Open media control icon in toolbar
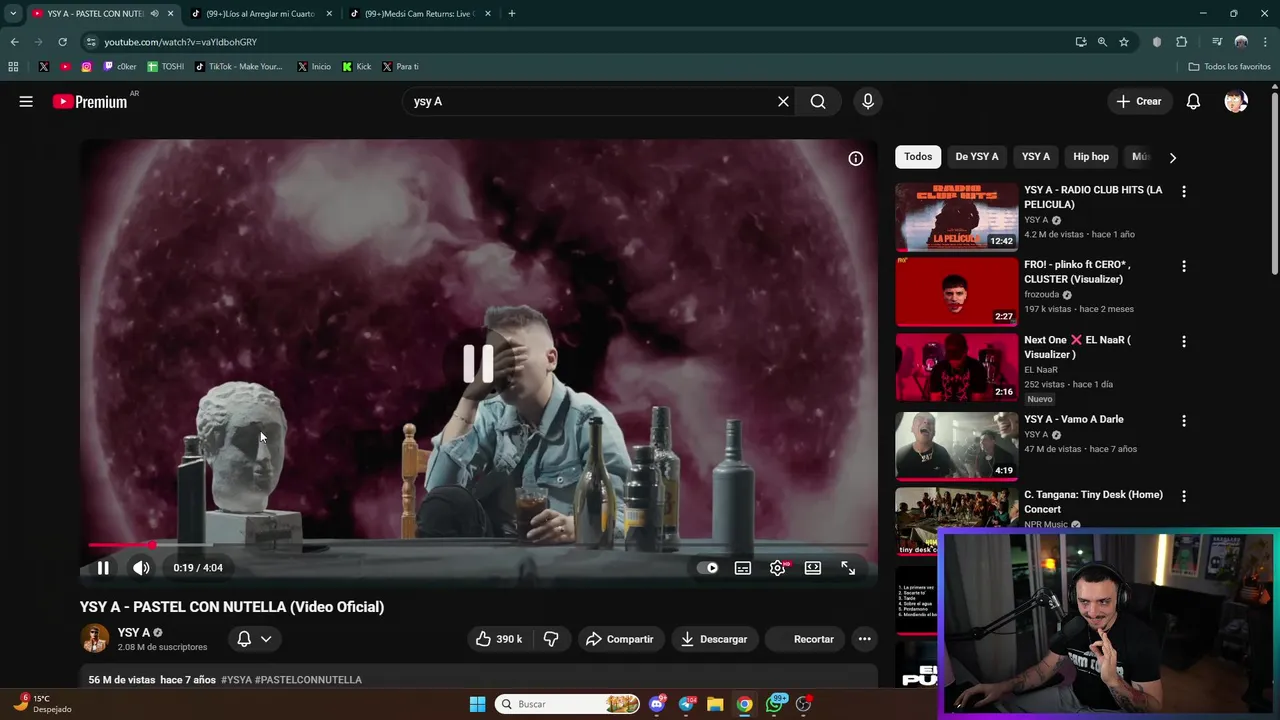This screenshot has width=1280, height=720. (1217, 42)
